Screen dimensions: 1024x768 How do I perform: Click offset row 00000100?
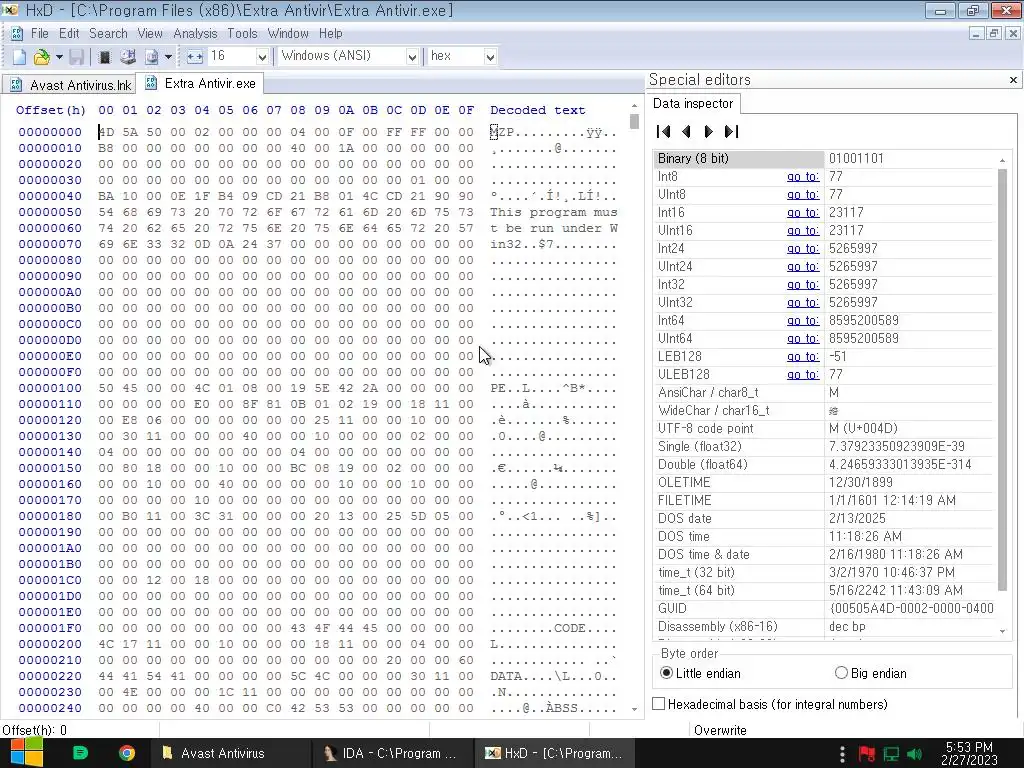click(x=50, y=388)
